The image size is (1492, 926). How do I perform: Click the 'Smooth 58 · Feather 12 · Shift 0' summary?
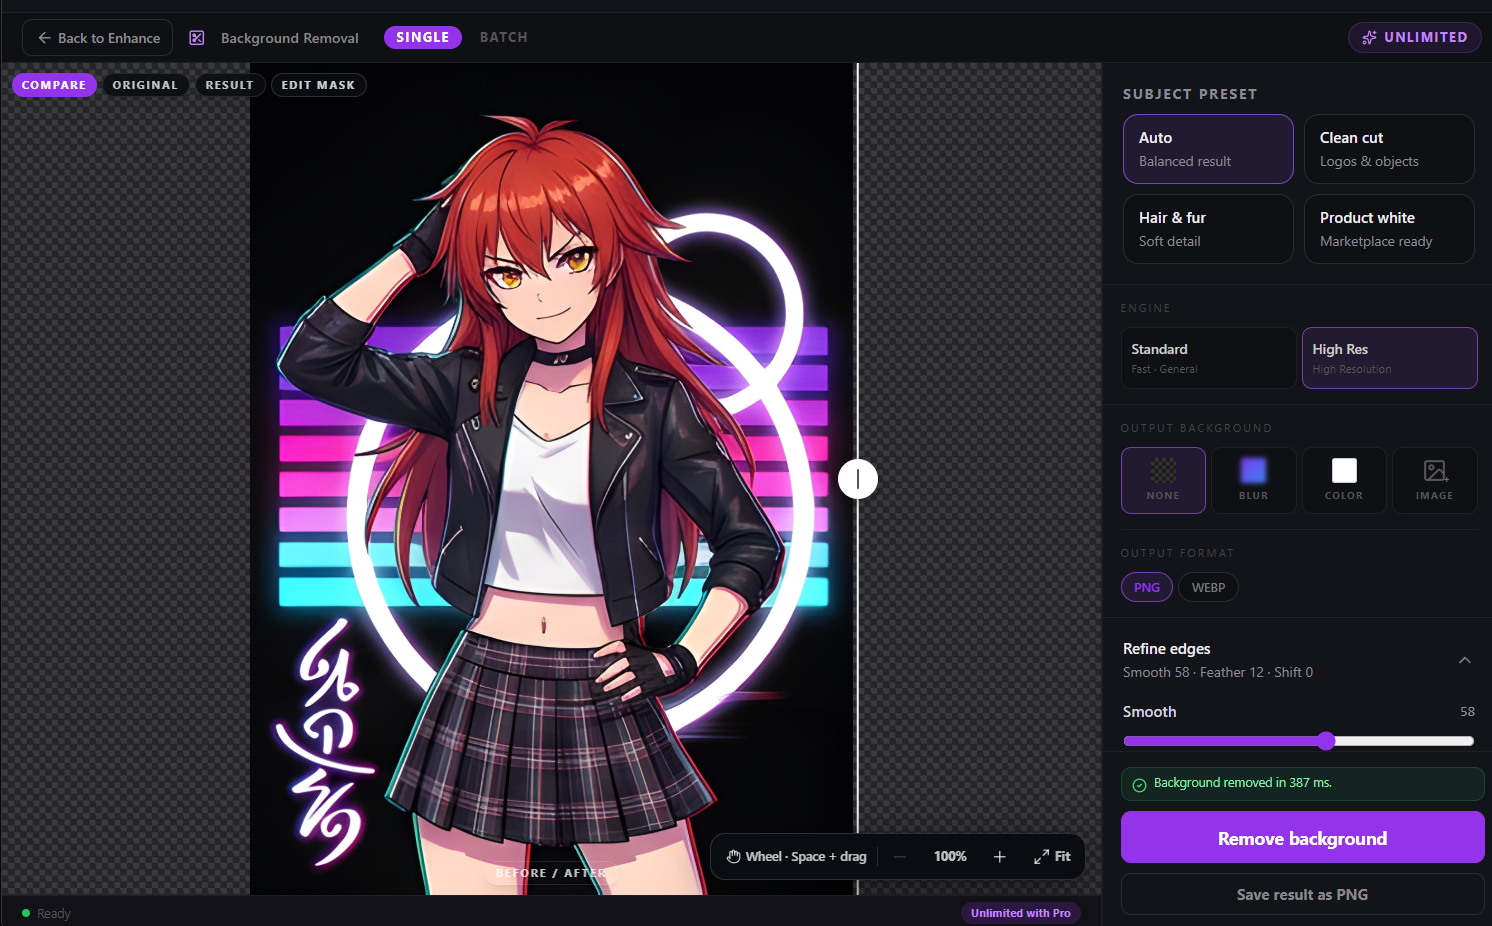pos(1218,672)
